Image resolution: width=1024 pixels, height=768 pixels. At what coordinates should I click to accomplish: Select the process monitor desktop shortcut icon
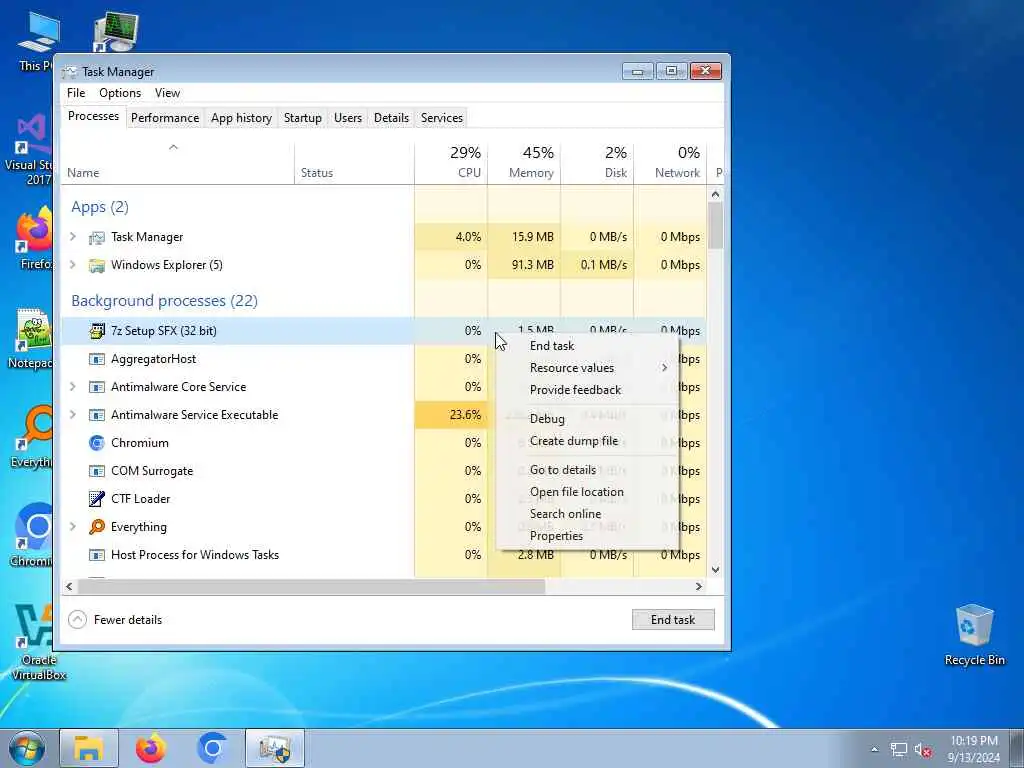(x=116, y=31)
